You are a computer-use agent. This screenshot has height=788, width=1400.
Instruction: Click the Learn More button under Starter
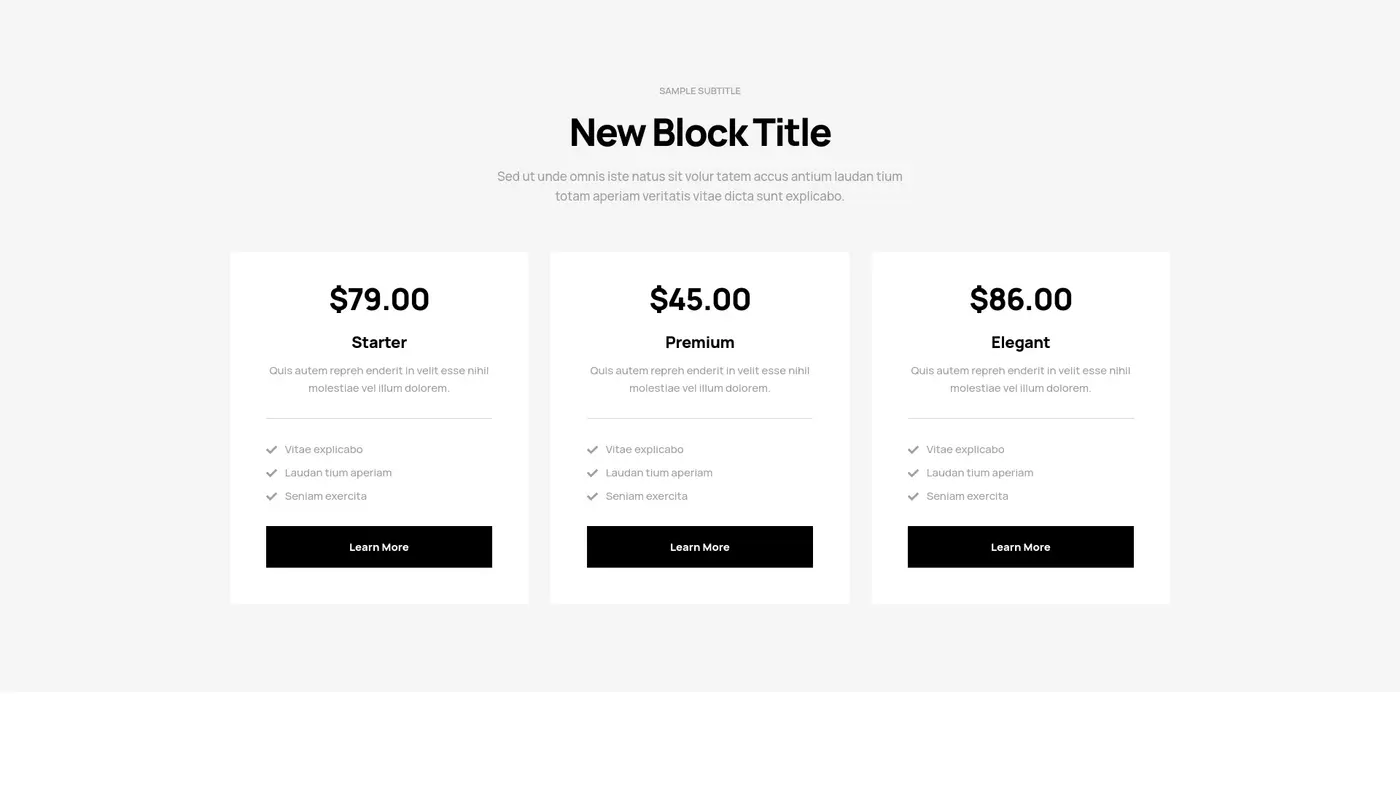tap(379, 546)
